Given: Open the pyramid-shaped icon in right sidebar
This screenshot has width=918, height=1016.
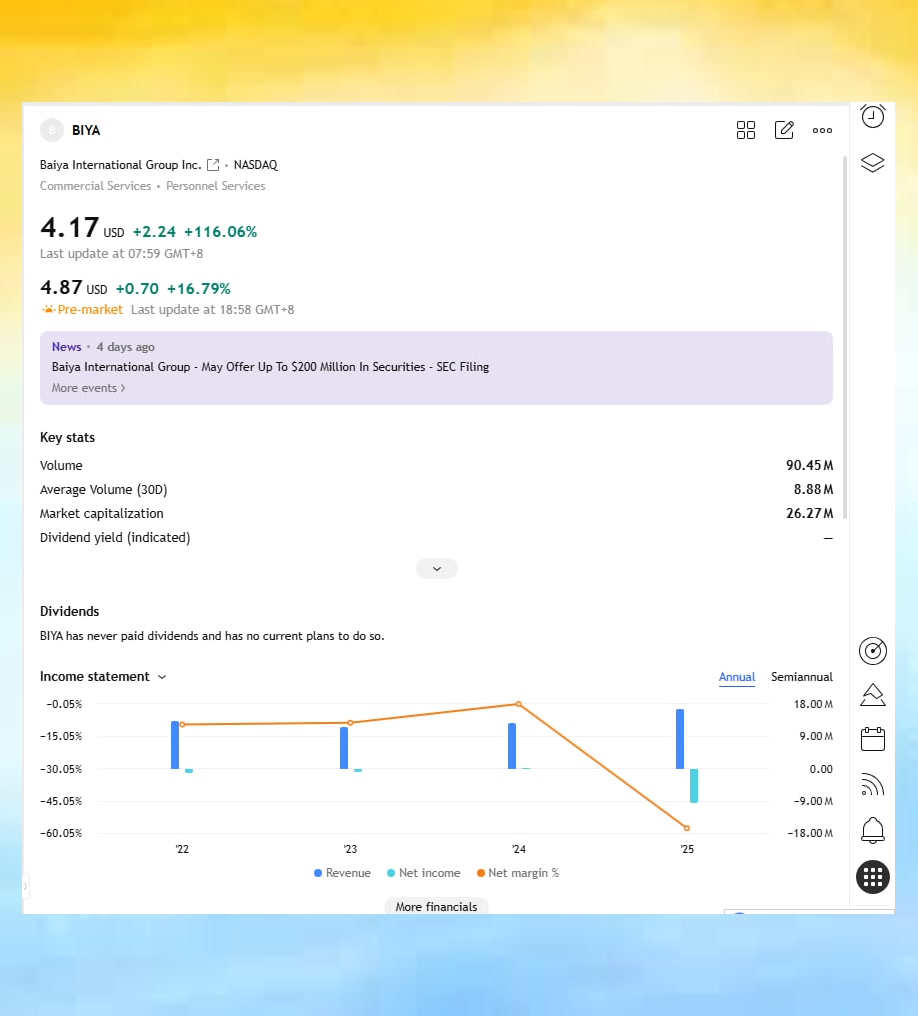Looking at the screenshot, I should (x=873, y=695).
